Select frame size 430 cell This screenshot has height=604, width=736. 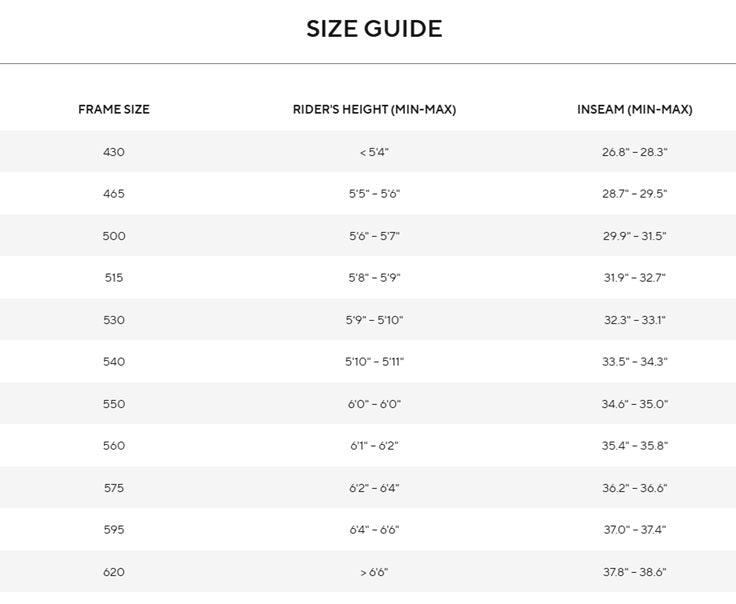point(114,152)
